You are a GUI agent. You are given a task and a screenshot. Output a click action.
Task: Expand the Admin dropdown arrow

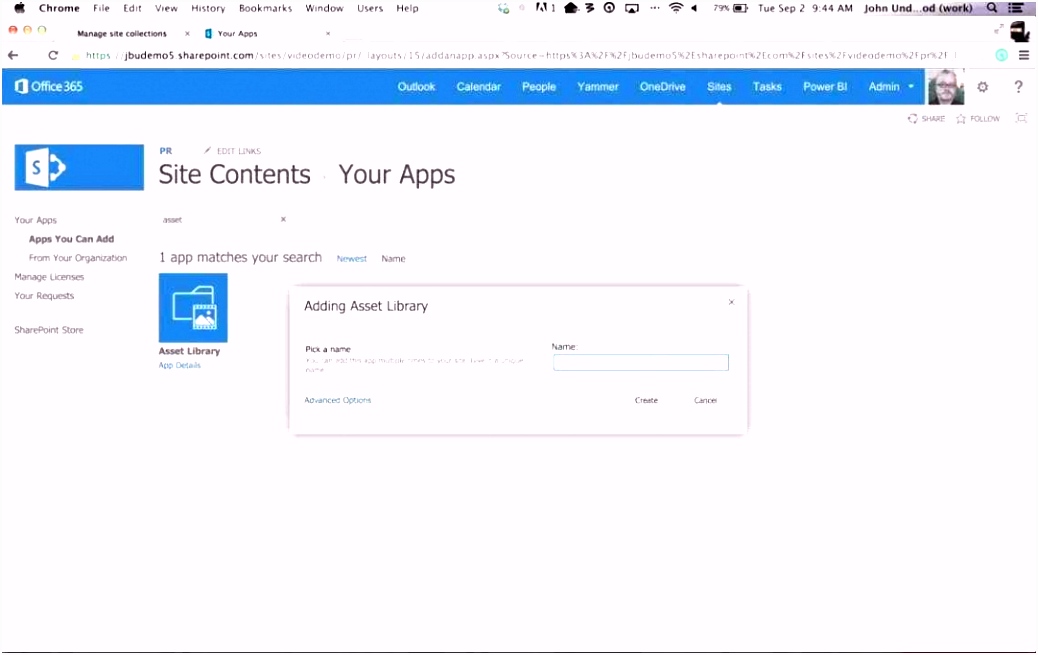click(x=911, y=87)
